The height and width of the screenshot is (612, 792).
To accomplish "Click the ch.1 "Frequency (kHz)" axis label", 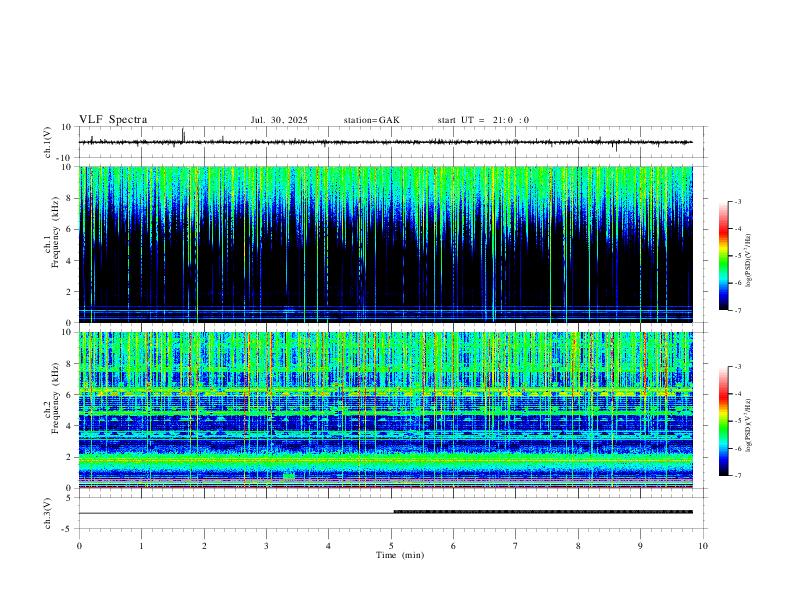I will click(x=55, y=231).
